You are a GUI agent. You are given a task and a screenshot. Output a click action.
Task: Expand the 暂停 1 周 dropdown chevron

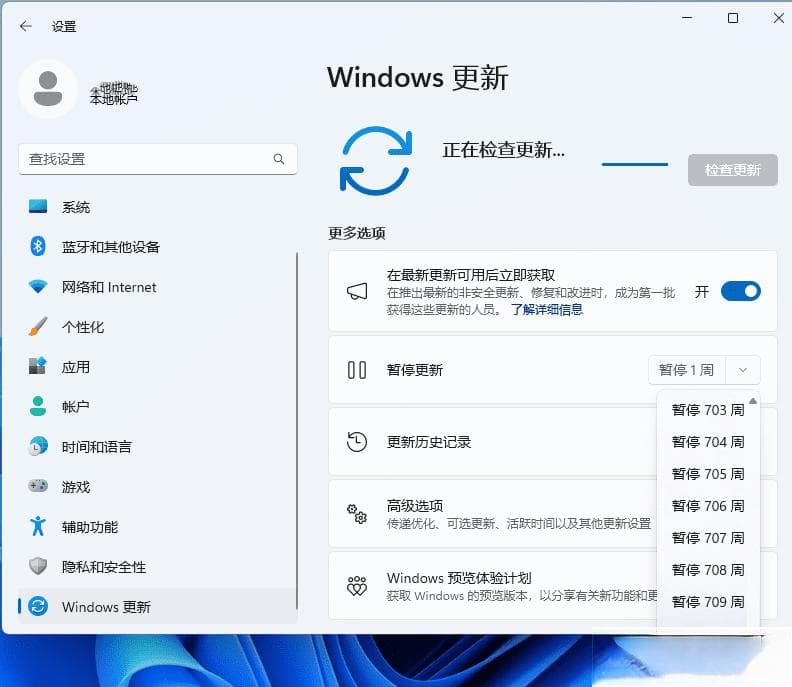(x=742, y=370)
